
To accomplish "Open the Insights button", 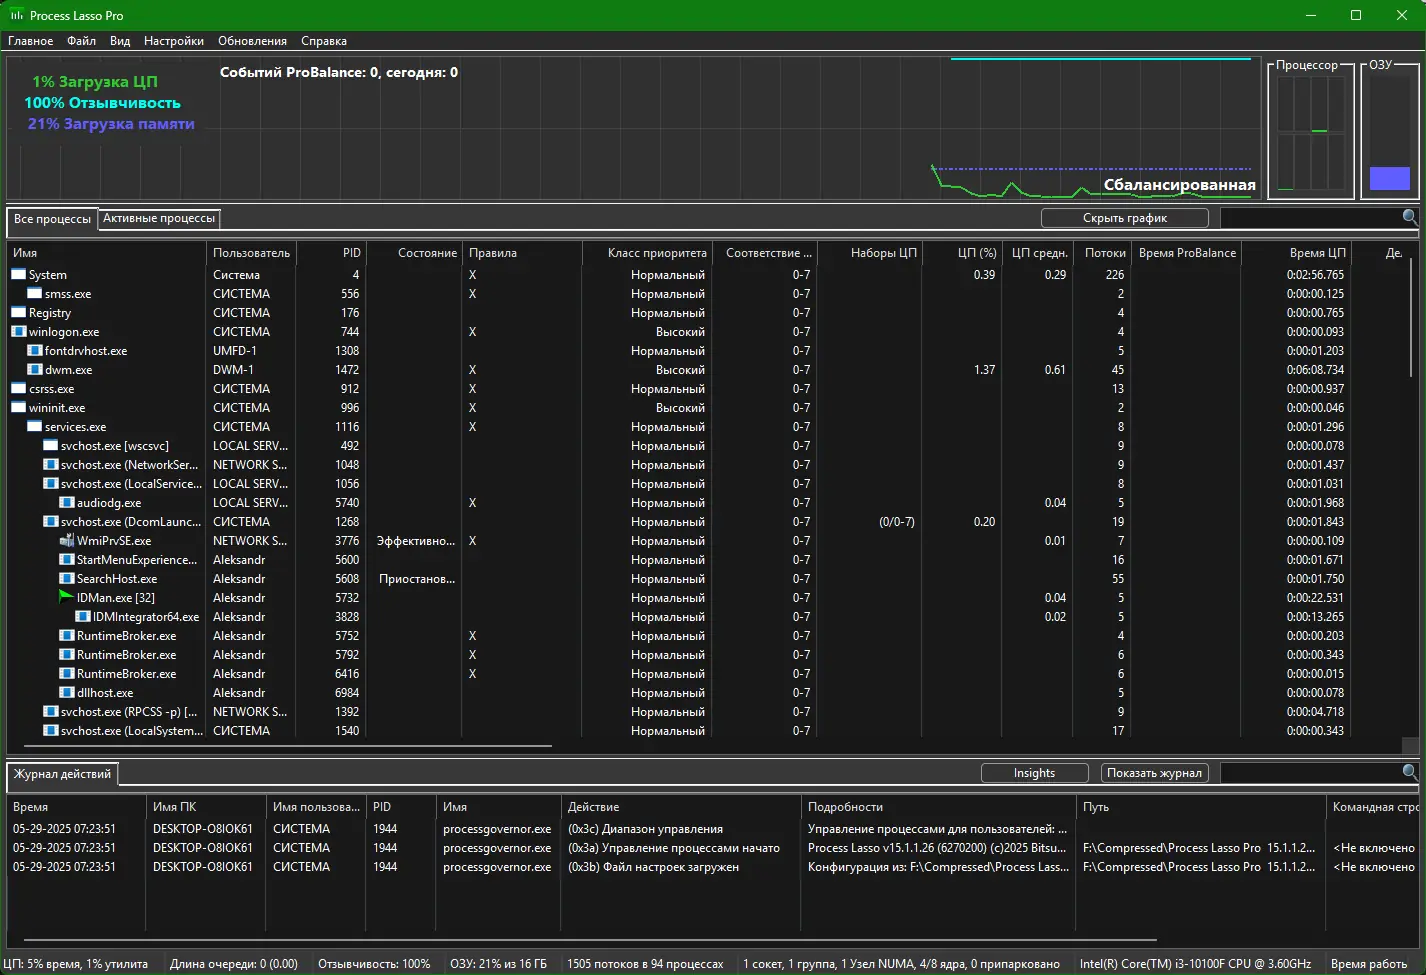I will (x=1034, y=773).
